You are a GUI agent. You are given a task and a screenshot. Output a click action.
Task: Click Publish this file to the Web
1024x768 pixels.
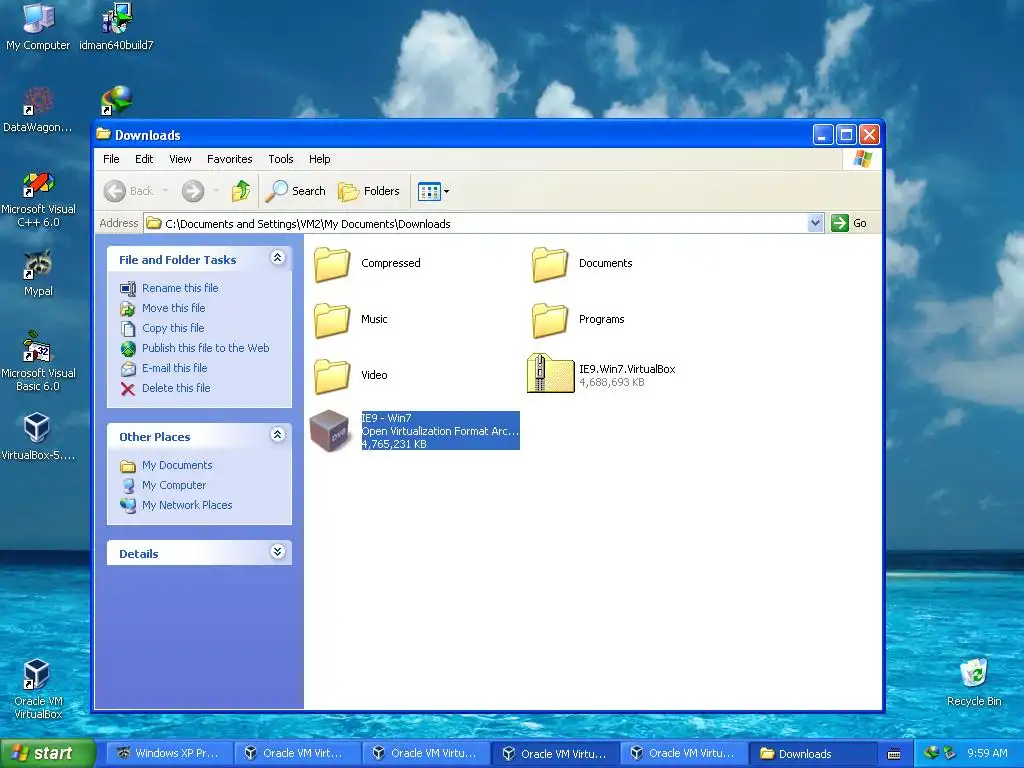pyautogui.click(x=206, y=348)
